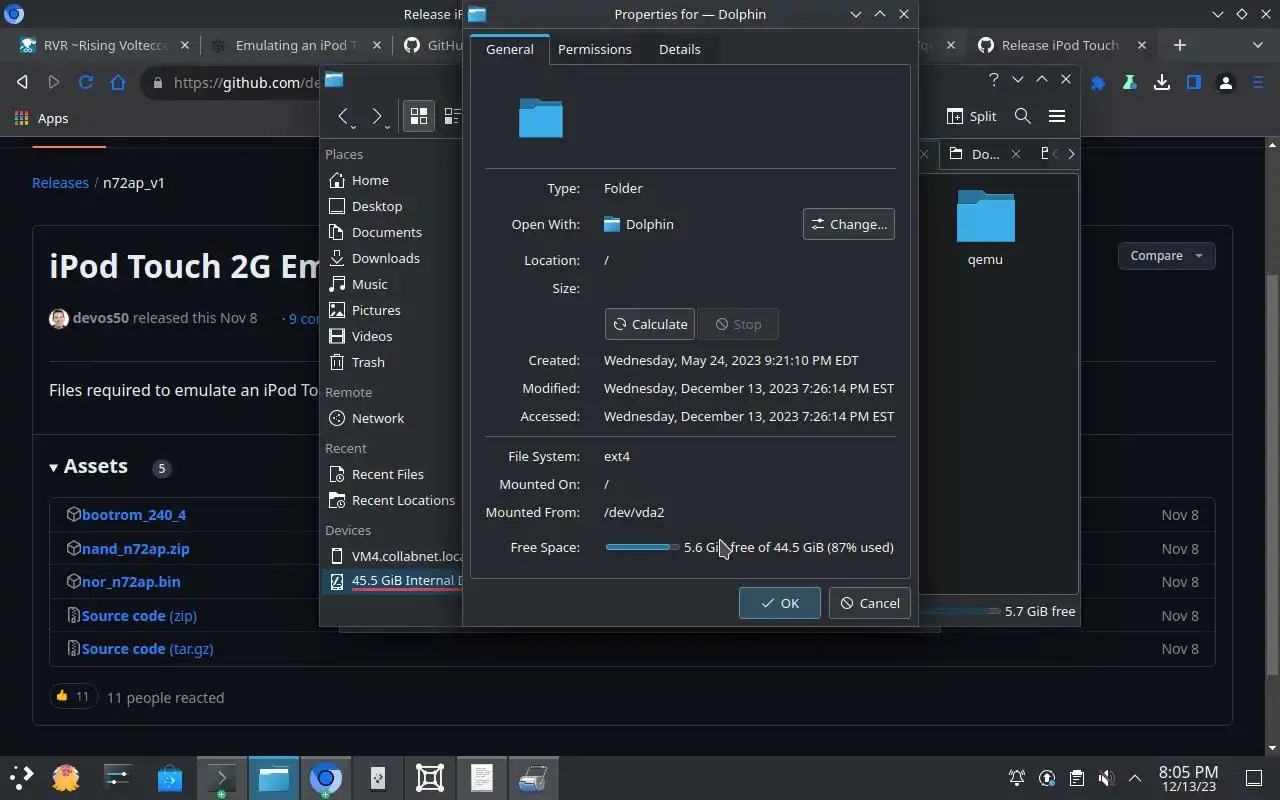Confirm the Properties dialog with OK
1280x800 pixels.
click(x=779, y=603)
